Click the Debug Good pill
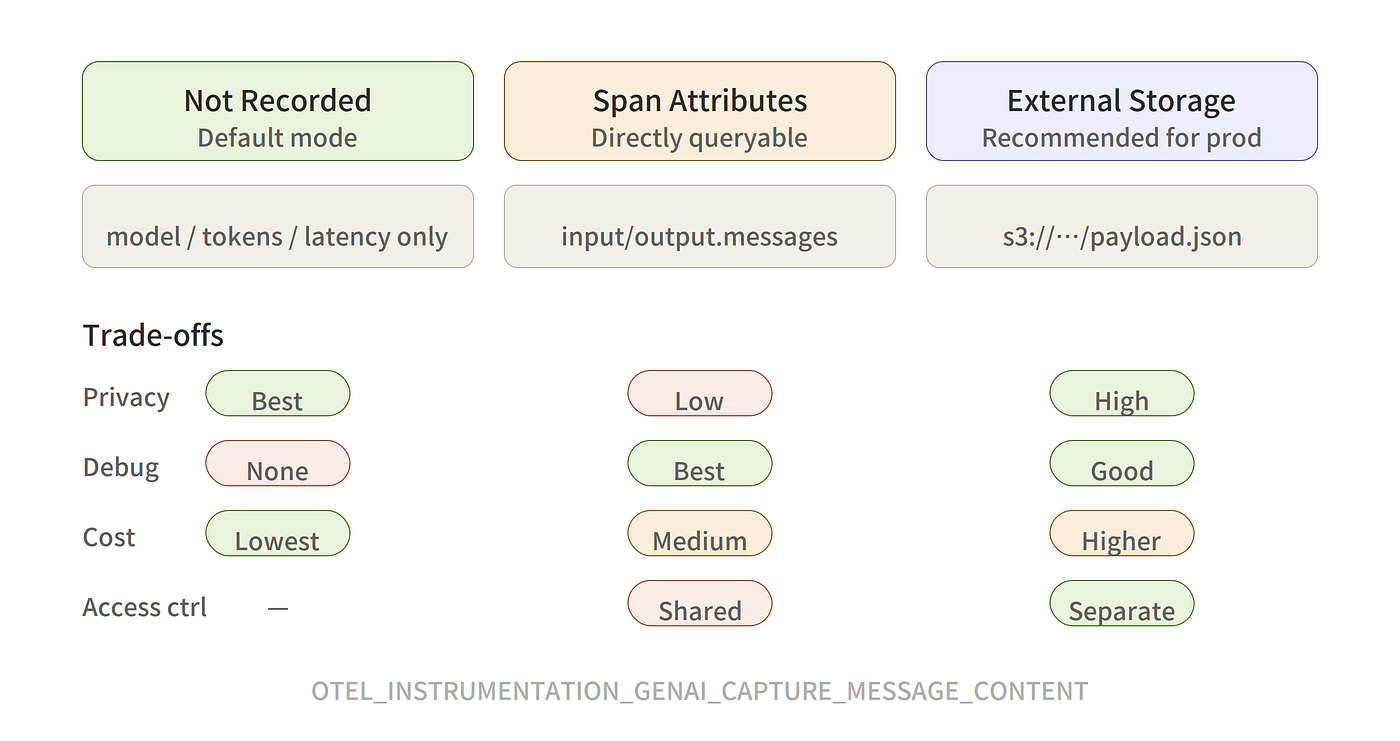Screen dimensions: 1400x741 (x=1121, y=463)
